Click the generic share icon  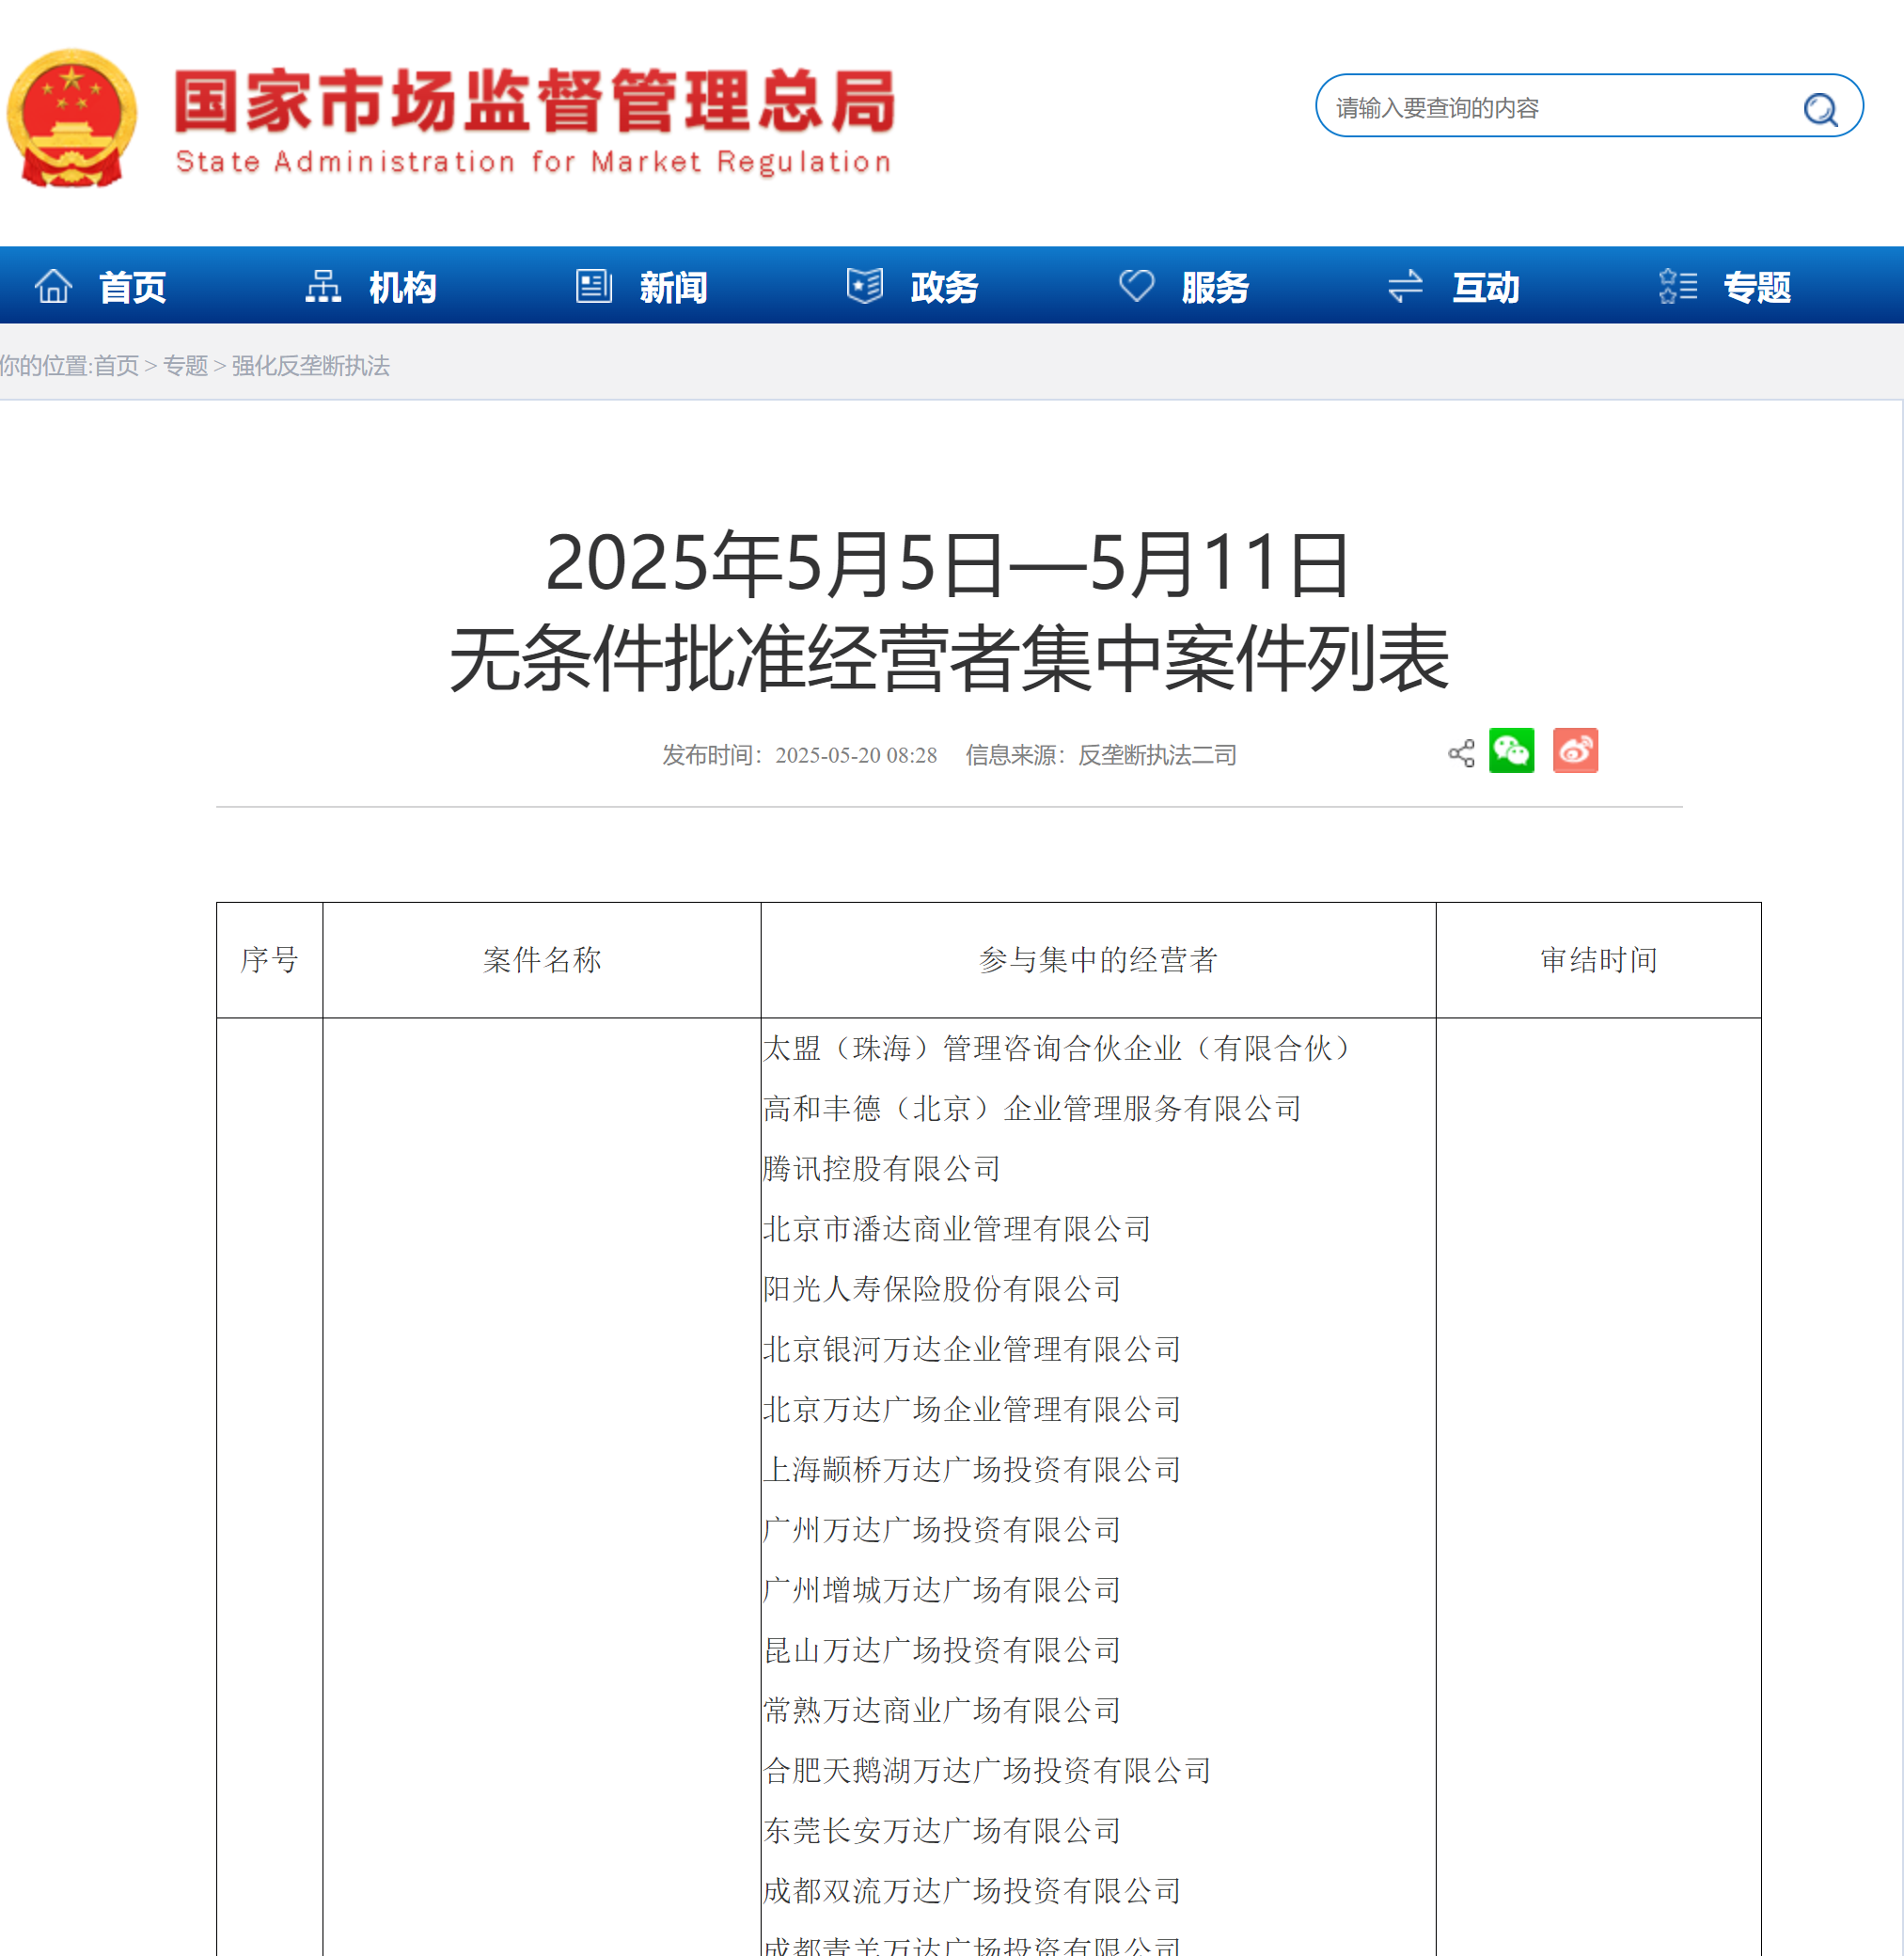(x=1461, y=753)
